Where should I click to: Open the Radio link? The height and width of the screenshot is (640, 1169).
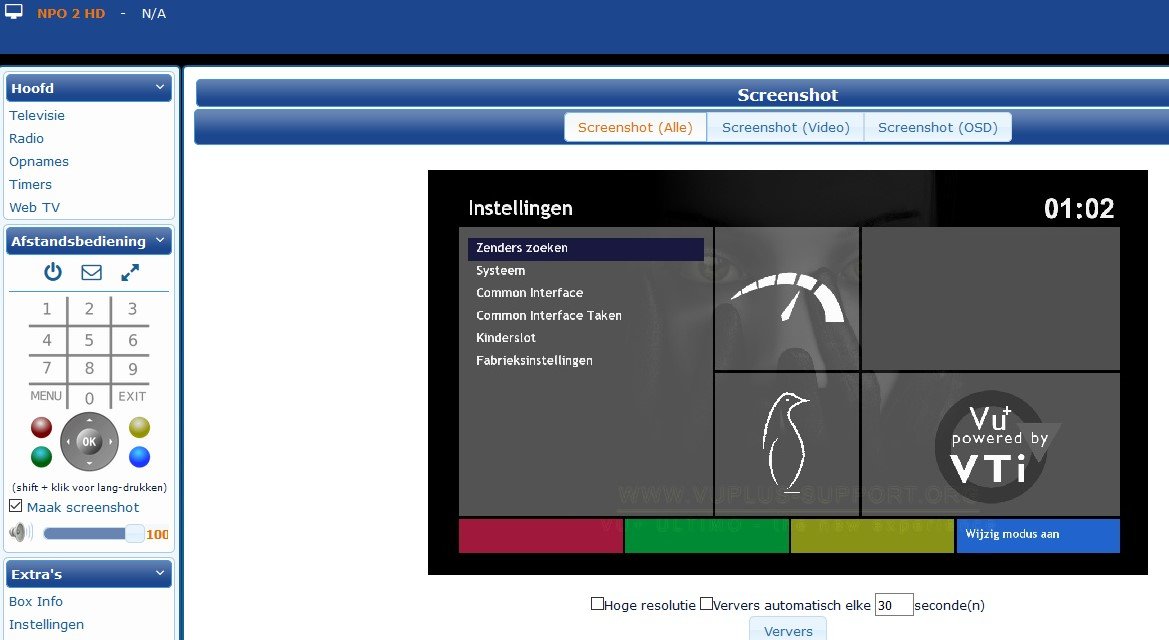click(x=26, y=139)
